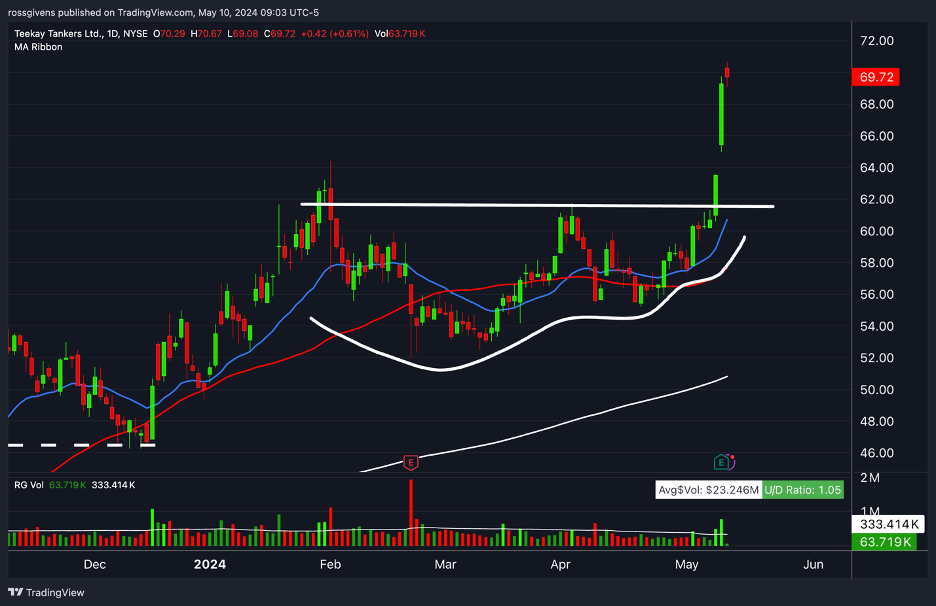
Task: Select the last red candlestick at the top
Action: pos(727,73)
